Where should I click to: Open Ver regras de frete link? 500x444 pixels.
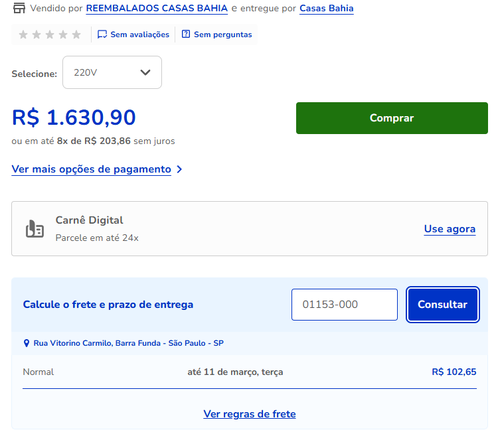tap(250, 414)
